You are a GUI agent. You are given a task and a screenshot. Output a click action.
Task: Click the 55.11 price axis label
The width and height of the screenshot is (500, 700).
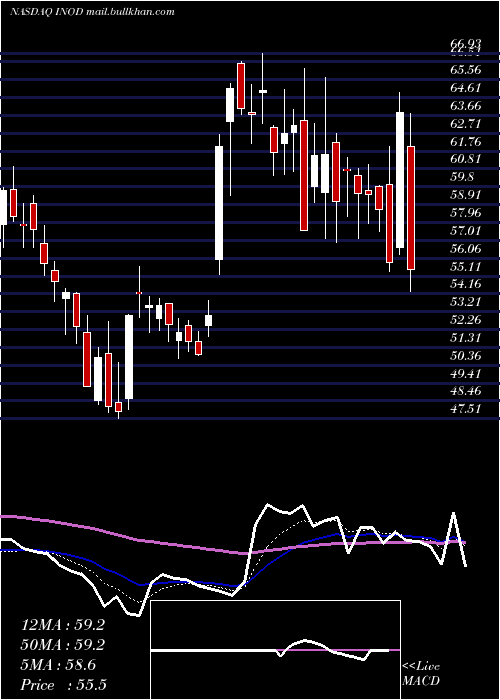point(466,267)
